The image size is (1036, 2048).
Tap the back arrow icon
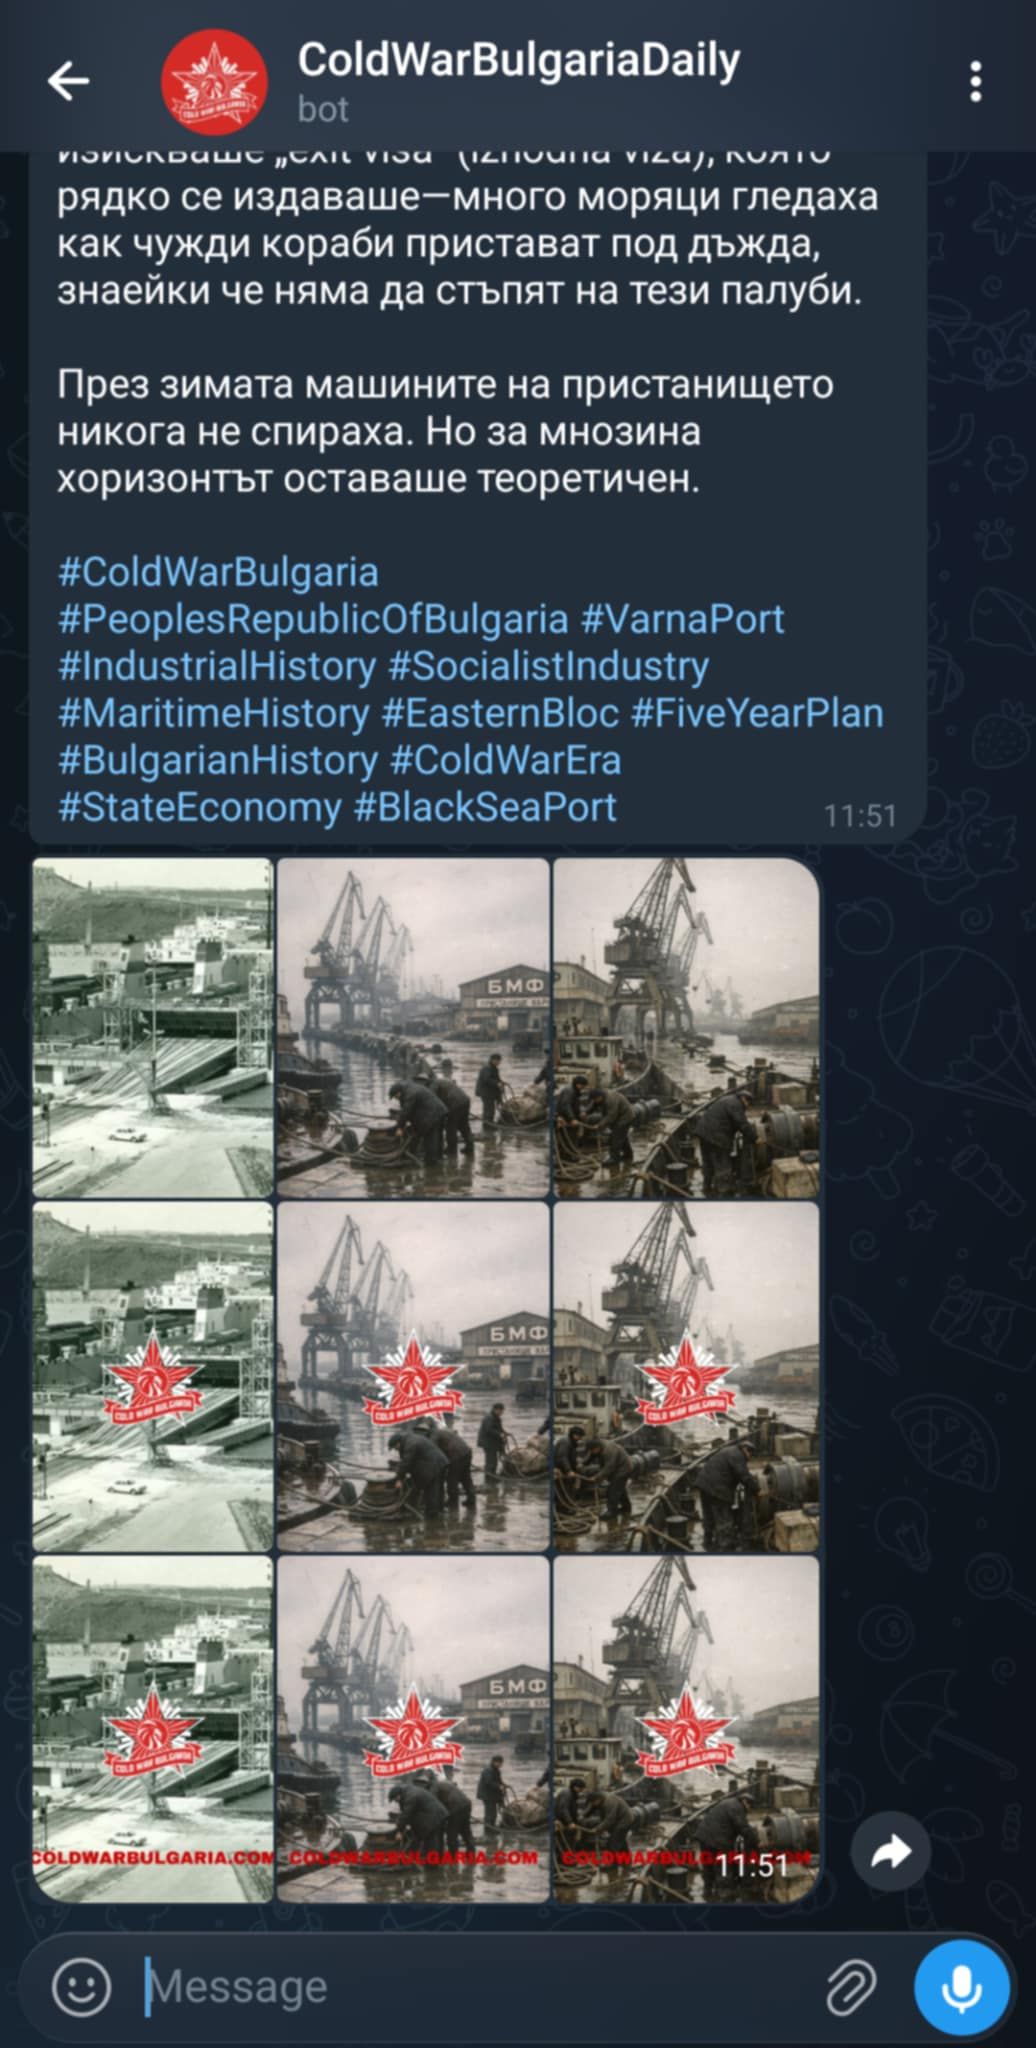click(x=69, y=81)
